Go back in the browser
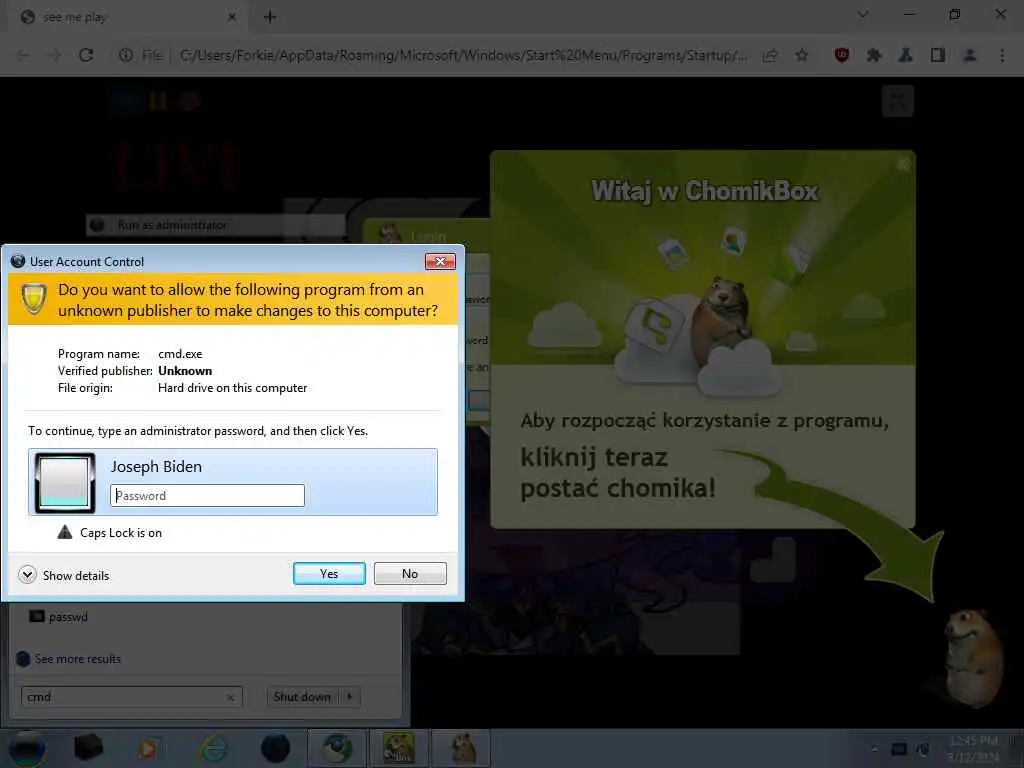Viewport: 1024px width, 768px height. point(23,55)
